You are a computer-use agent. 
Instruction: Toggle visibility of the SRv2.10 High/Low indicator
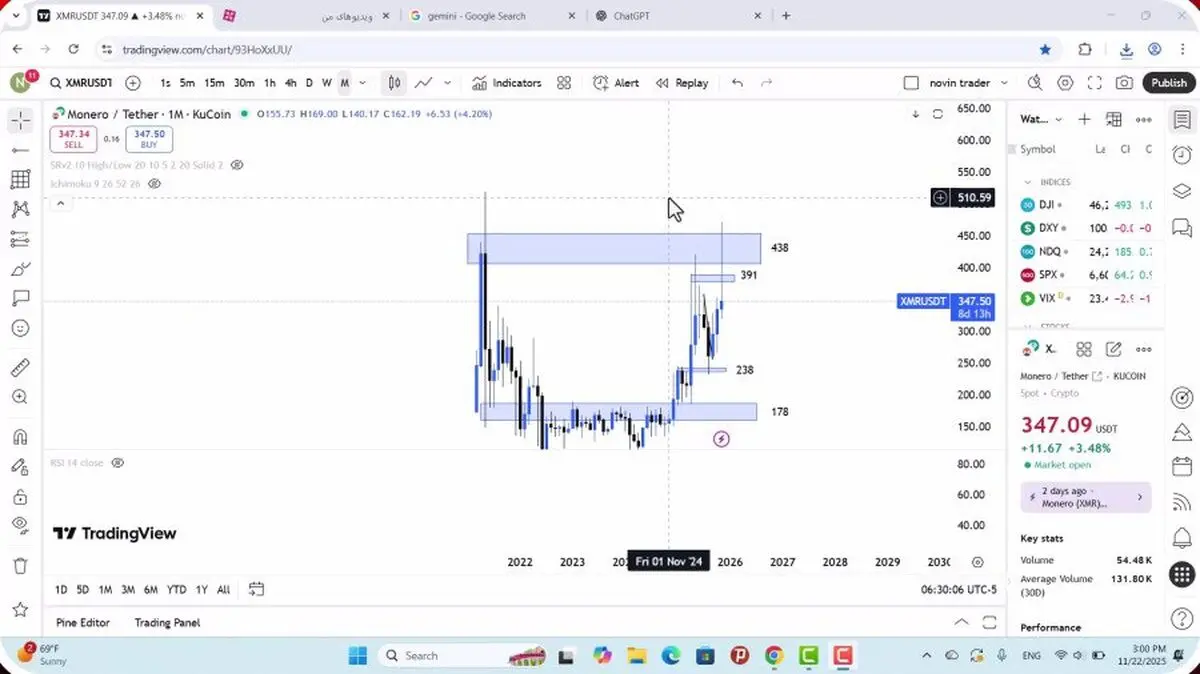click(x=239, y=165)
